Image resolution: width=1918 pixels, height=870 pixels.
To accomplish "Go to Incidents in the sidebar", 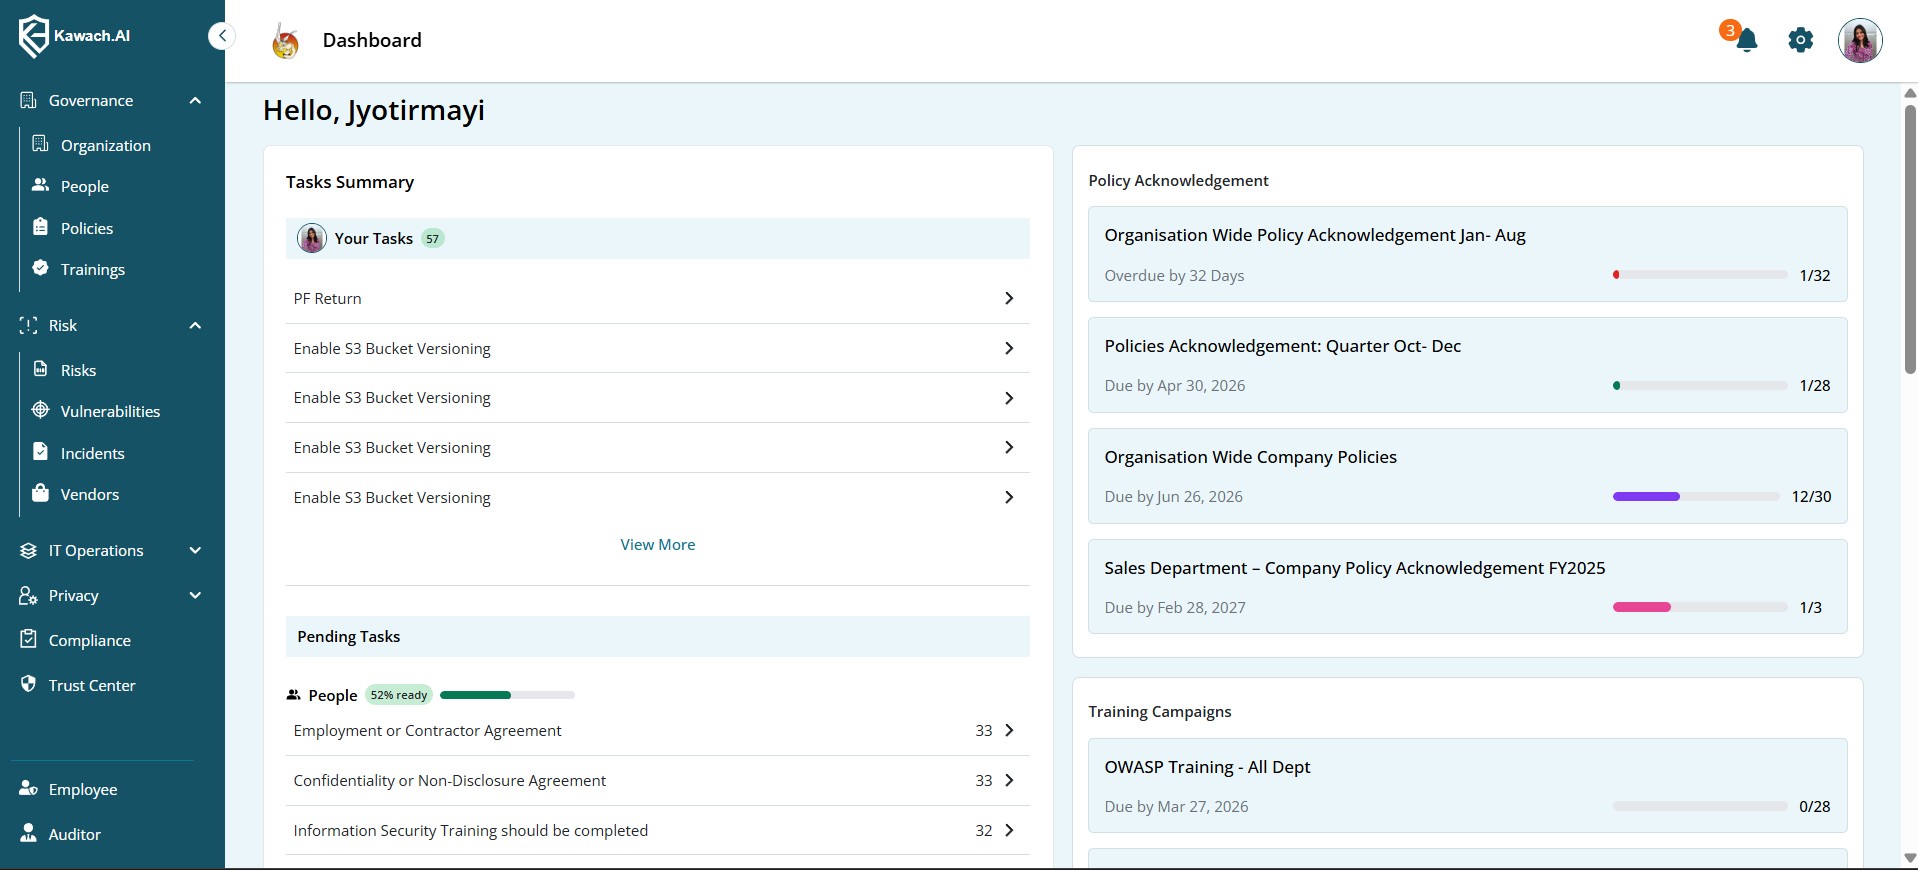I will pos(92,453).
